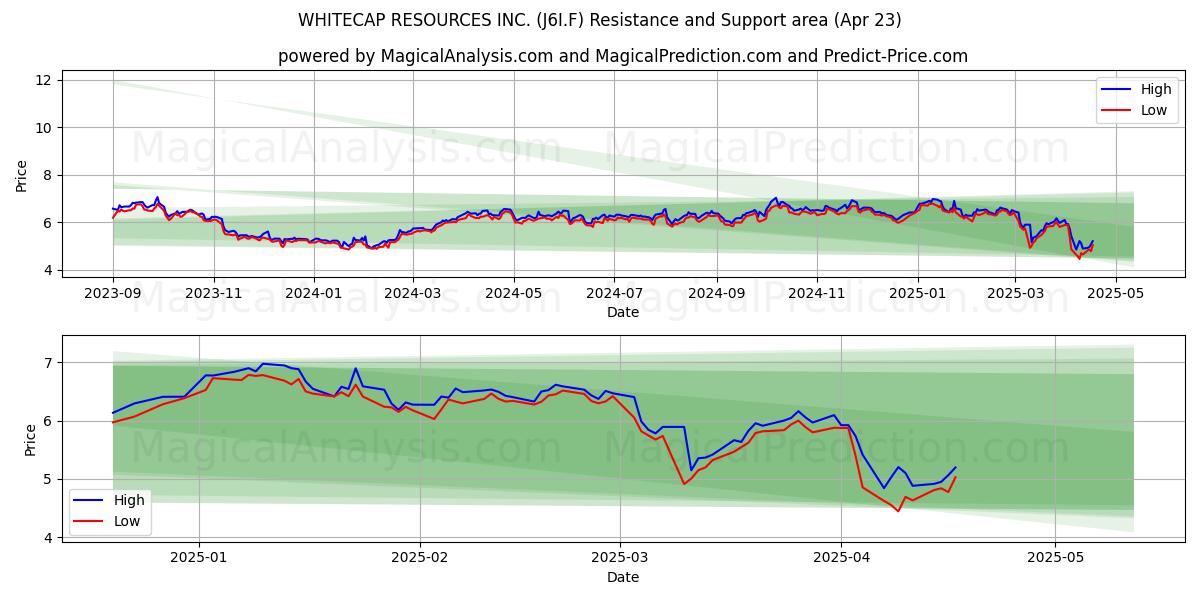This screenshot has height=600, width=1200.
Task: Click the '5' price tick on bottom chart
Action: tap(50, 480)
